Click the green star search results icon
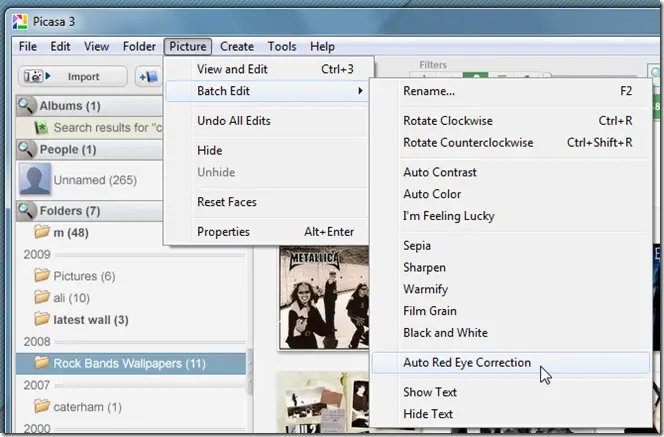 point(41,127)
